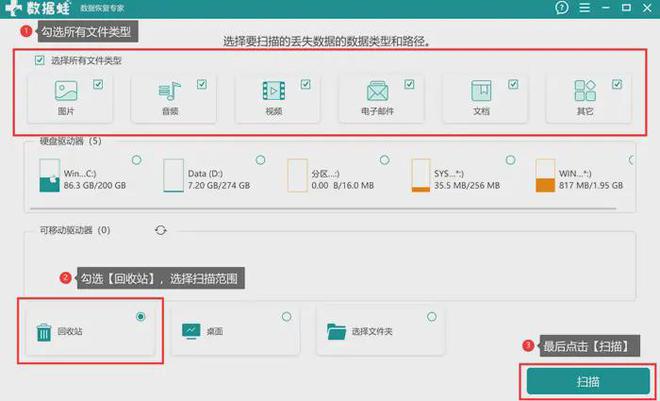660x401 pixels.
Task: Uncheck the 文档 checkbox
Action: click(513, 85)
